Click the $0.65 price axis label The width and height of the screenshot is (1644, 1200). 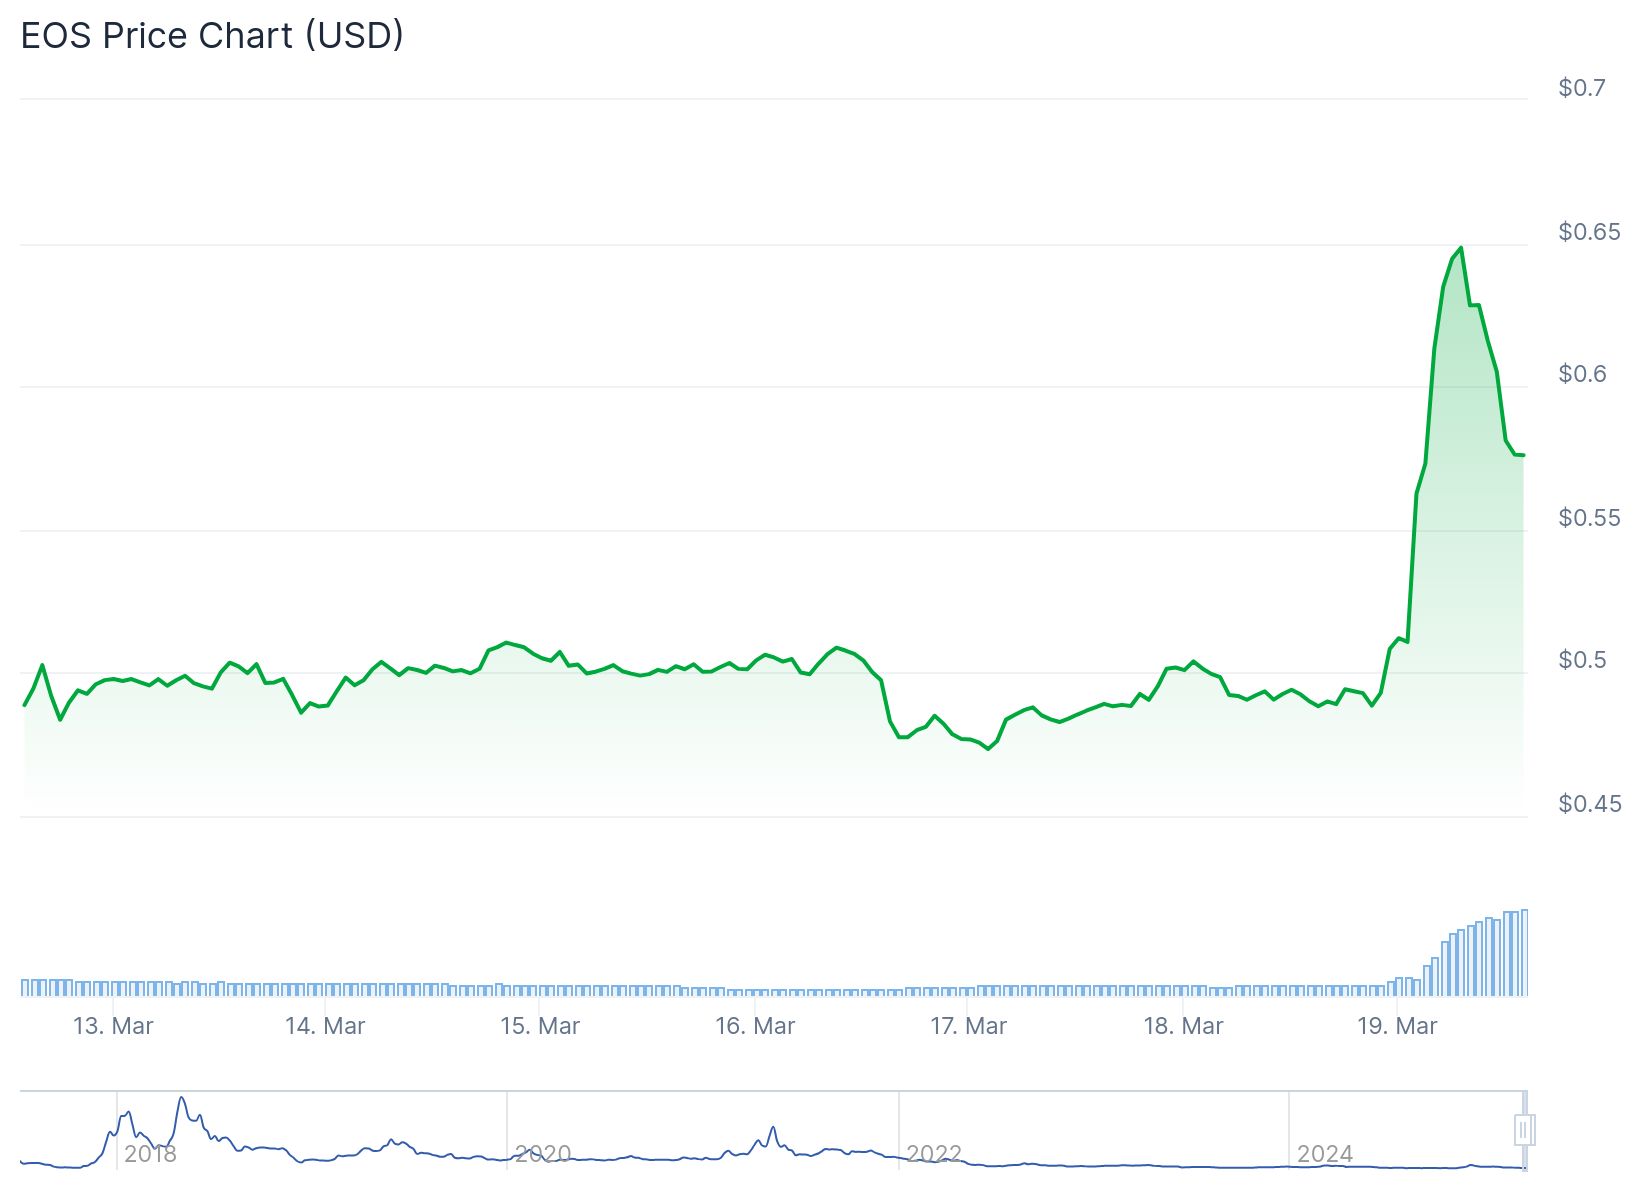1589,232
